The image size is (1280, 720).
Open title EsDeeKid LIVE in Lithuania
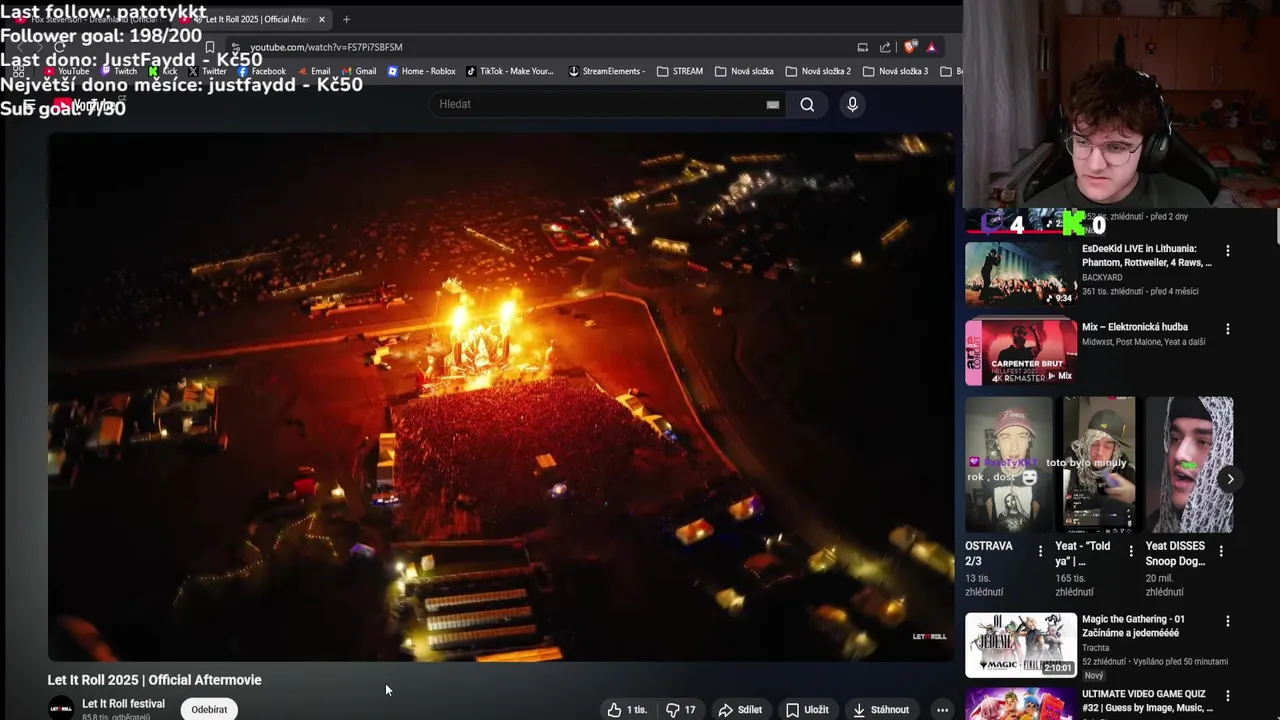click(1147, 256)
